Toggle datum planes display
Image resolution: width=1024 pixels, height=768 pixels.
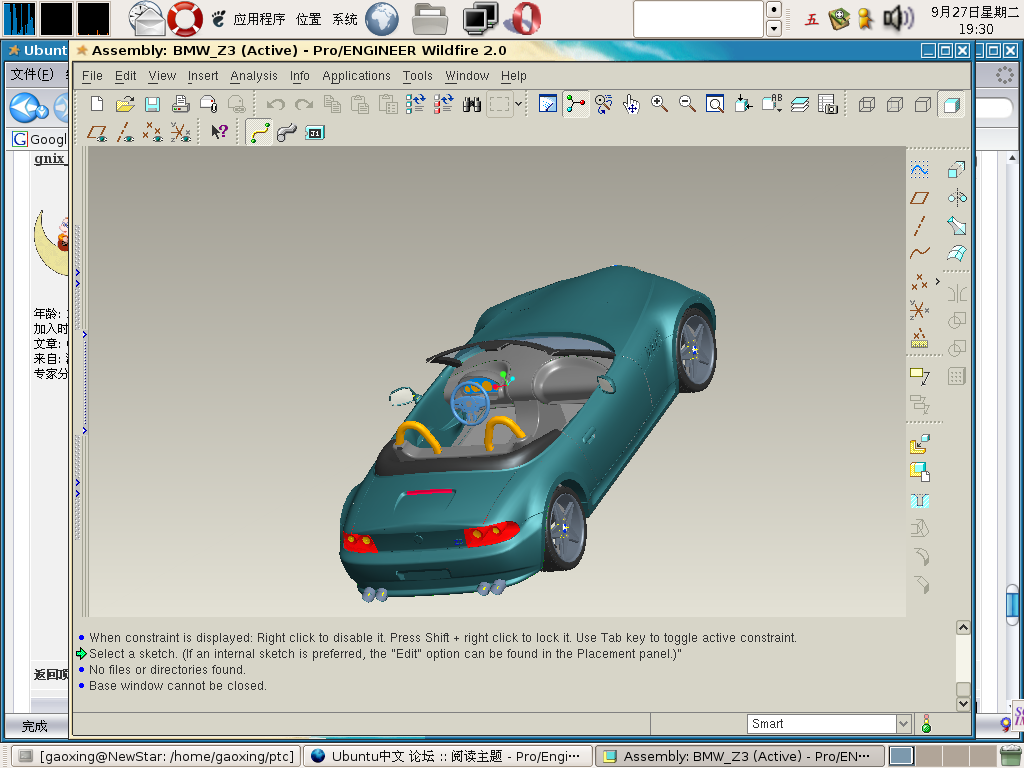pyautogui.click(x=97, y=133)
